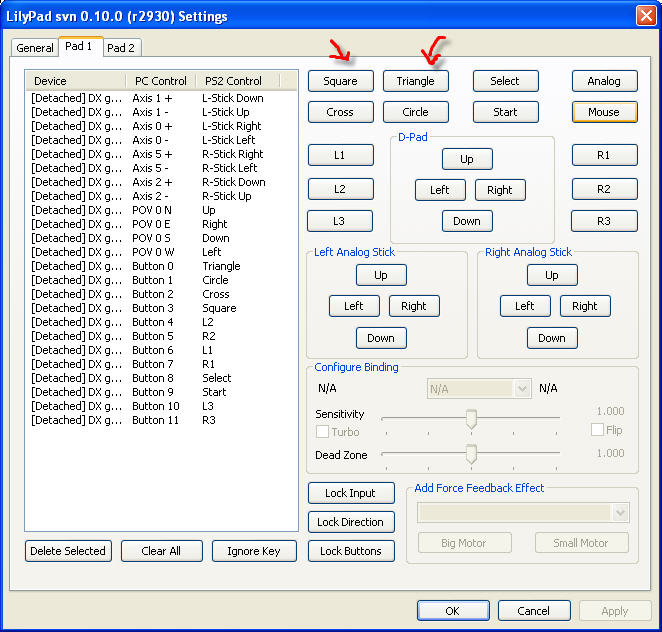The image size is (662, 632).
Task: Select the Axis 0 - L-Stick Left row
Action: click(161, 140)
